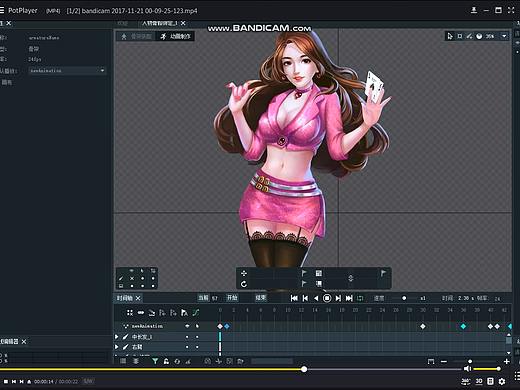
Task: Open the default animation dropdown
Action: click(67, 71)
